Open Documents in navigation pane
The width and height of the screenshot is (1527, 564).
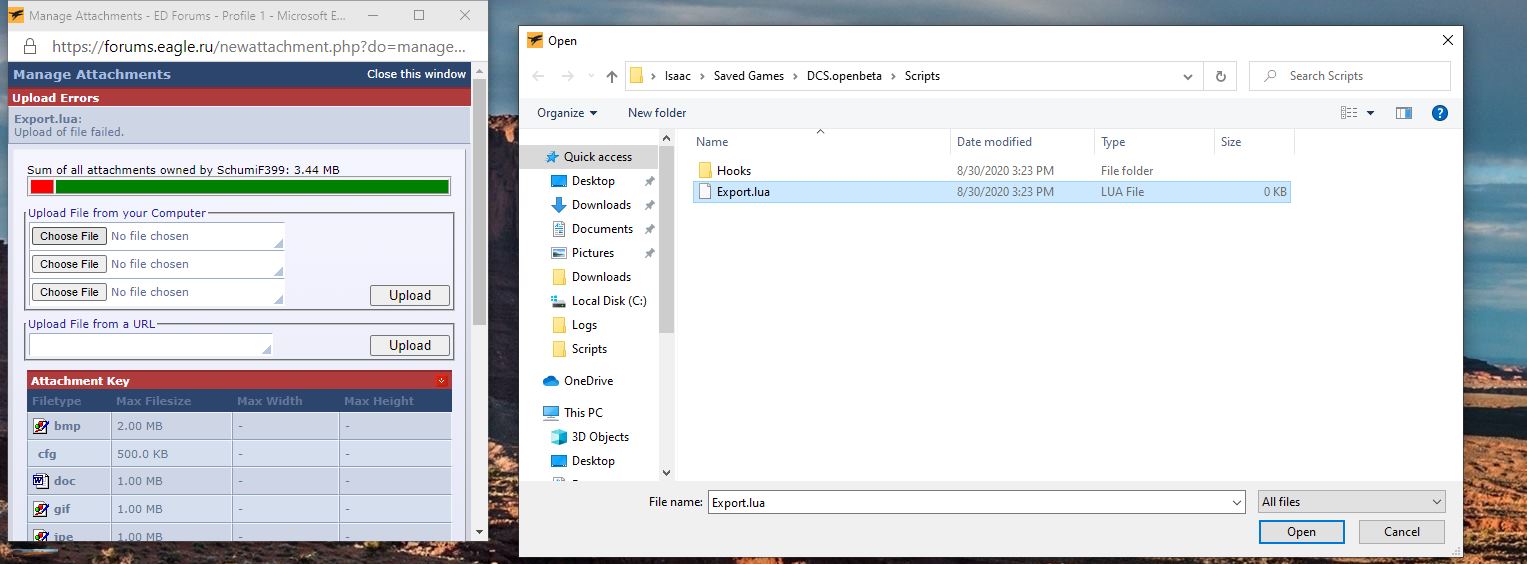point(602,229)
